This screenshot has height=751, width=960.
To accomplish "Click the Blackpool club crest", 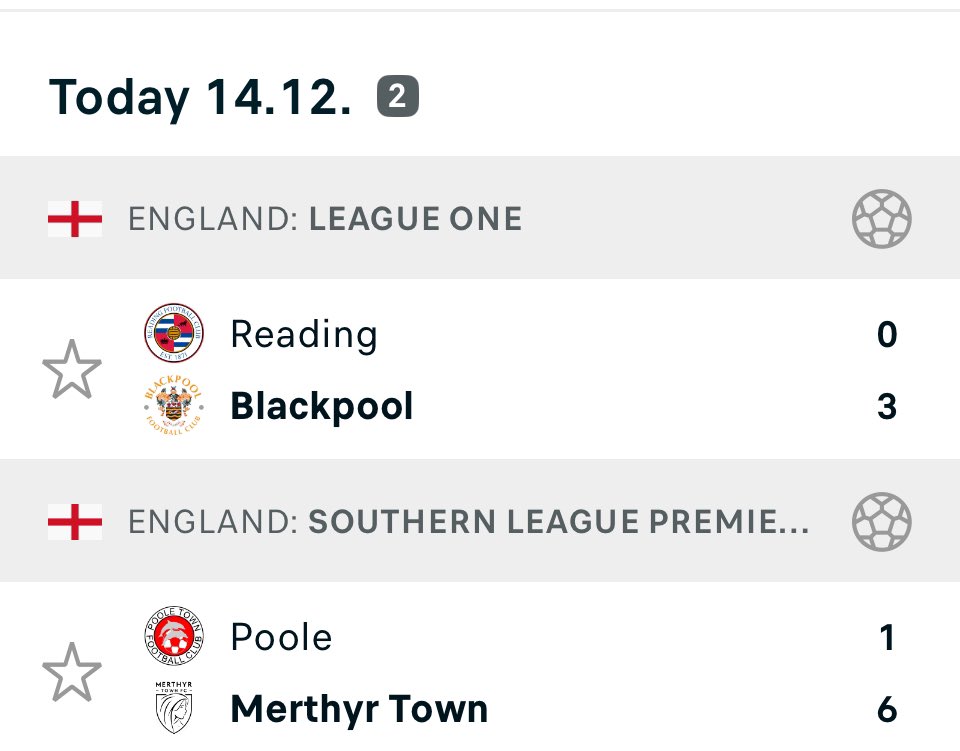I will [174, 406].
